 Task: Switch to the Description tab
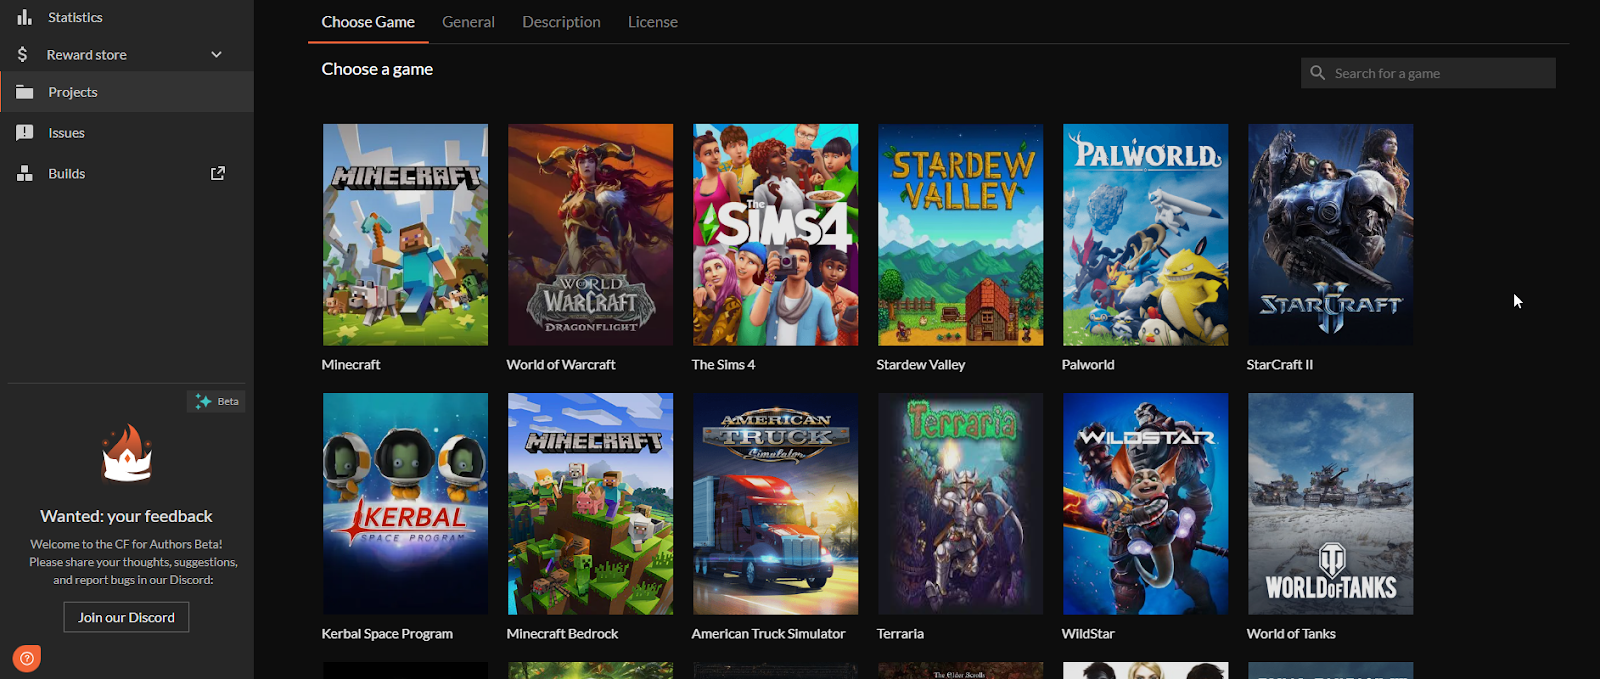pyautogui.click(x=561, y=22)
